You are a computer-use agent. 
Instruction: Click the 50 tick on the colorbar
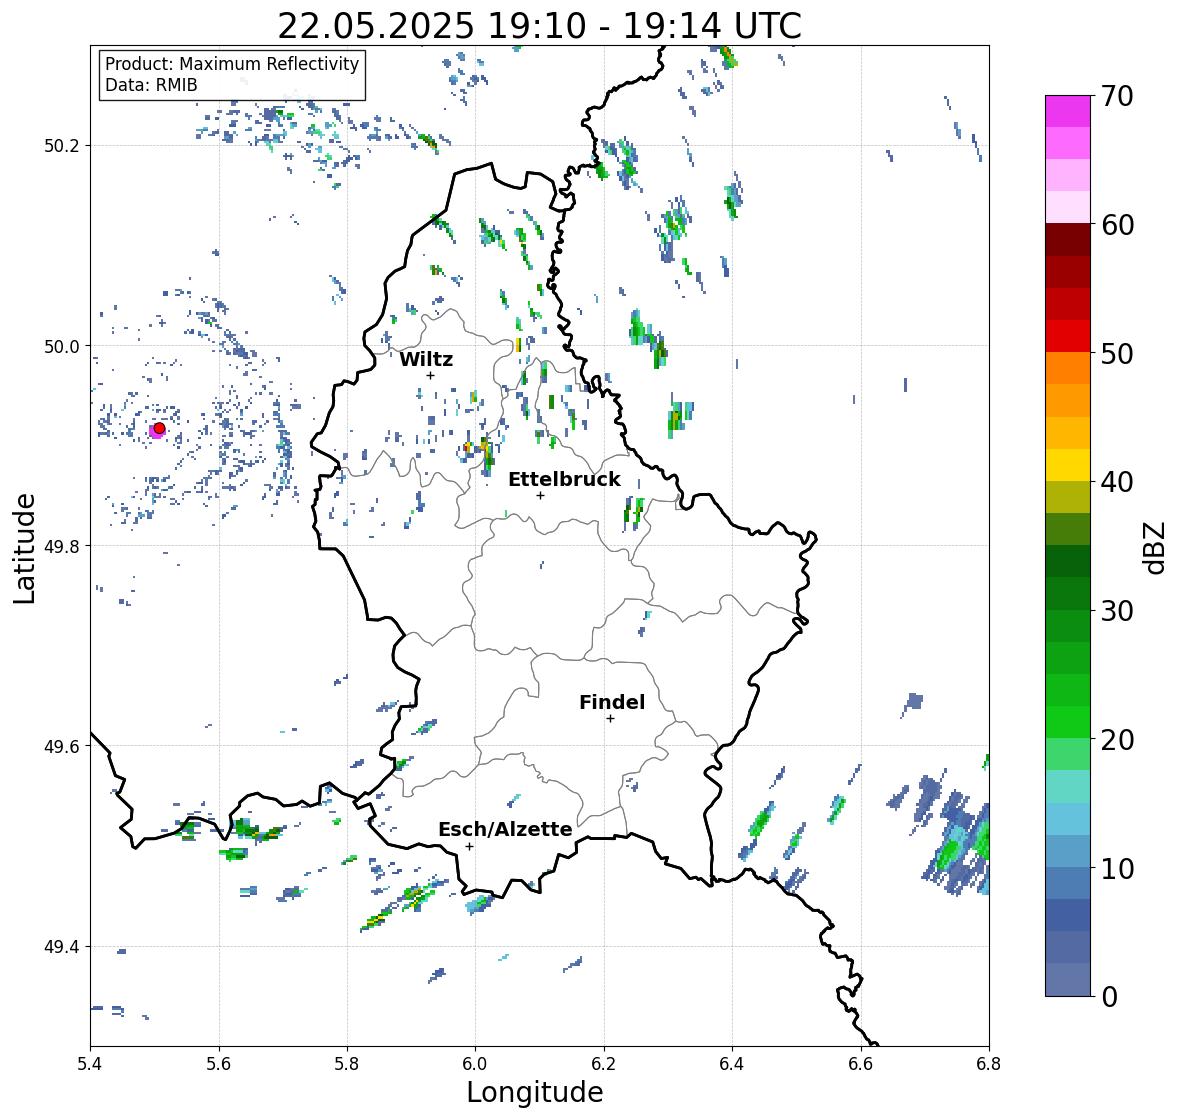click(1117, 353)
